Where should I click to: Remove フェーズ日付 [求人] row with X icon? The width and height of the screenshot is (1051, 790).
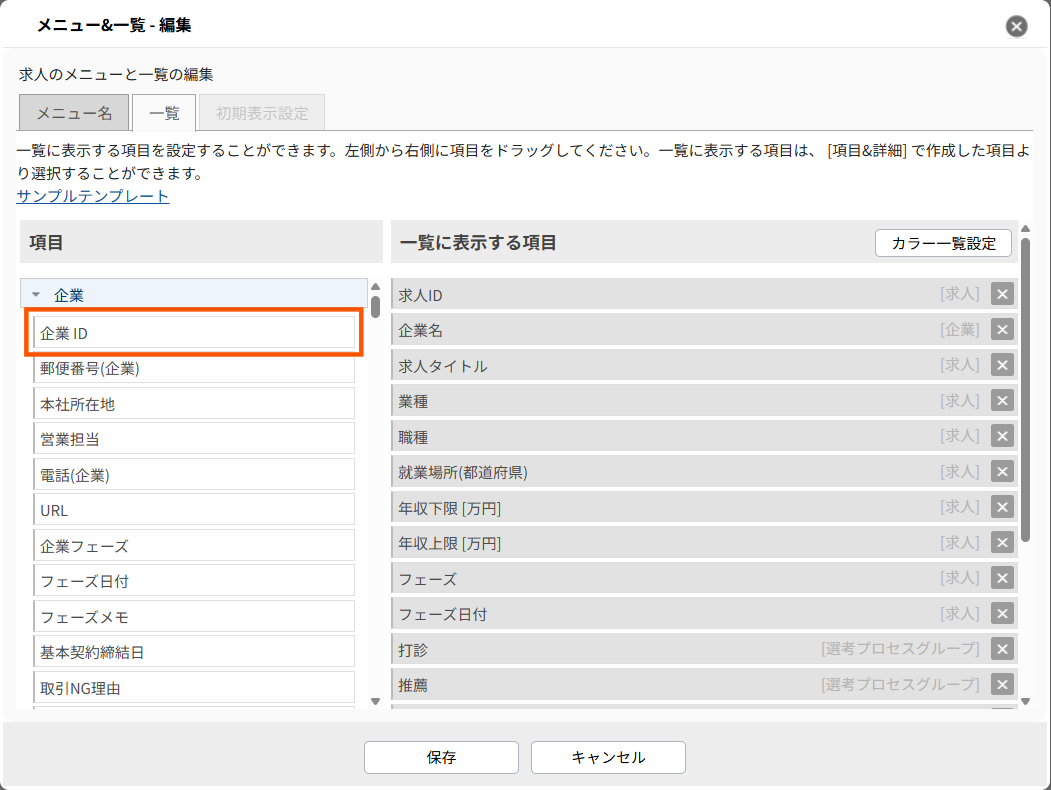tap(1002, 614)
